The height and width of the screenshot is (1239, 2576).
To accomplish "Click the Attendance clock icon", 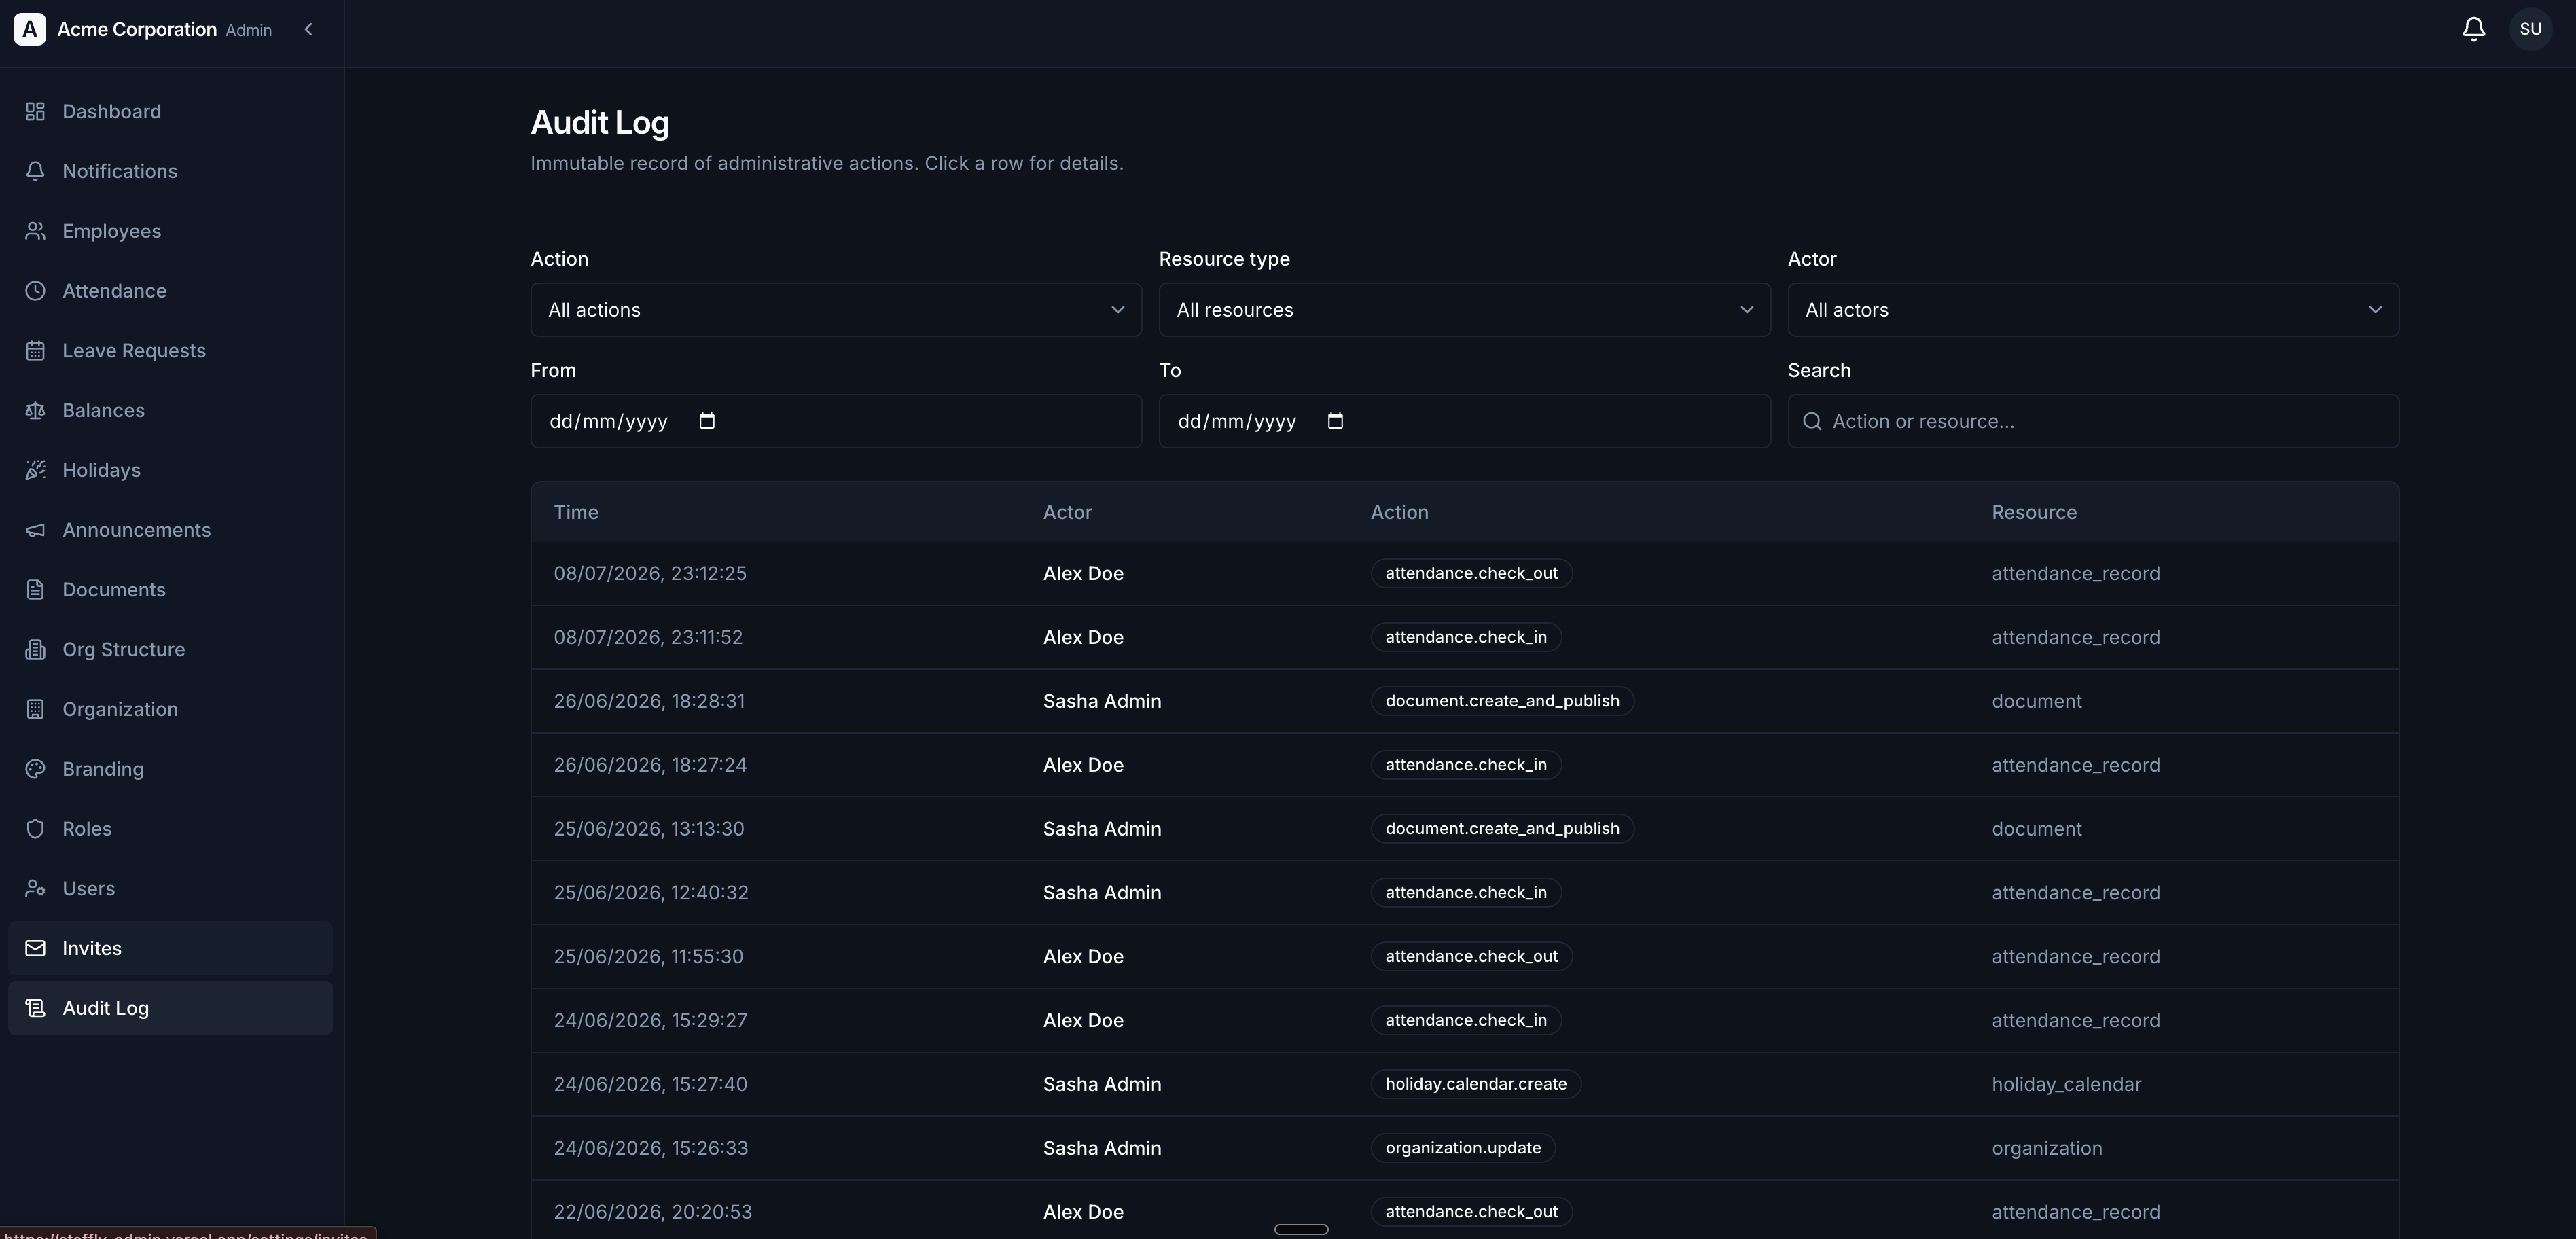I will (35, 291).
